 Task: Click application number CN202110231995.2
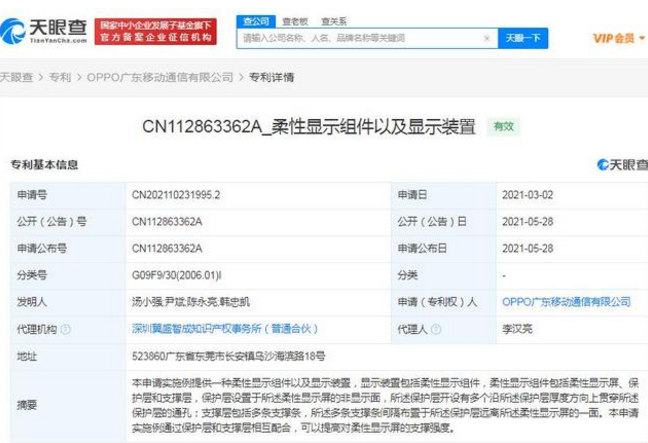(176, 195)
